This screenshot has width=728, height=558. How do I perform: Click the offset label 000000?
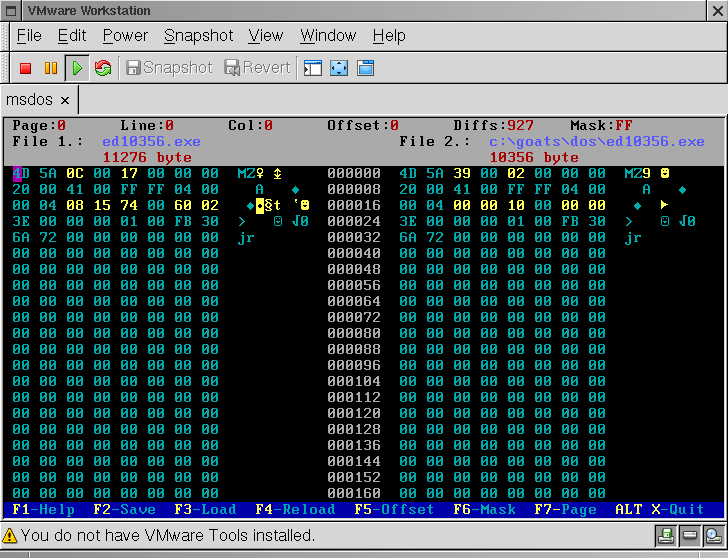(354, 174)
